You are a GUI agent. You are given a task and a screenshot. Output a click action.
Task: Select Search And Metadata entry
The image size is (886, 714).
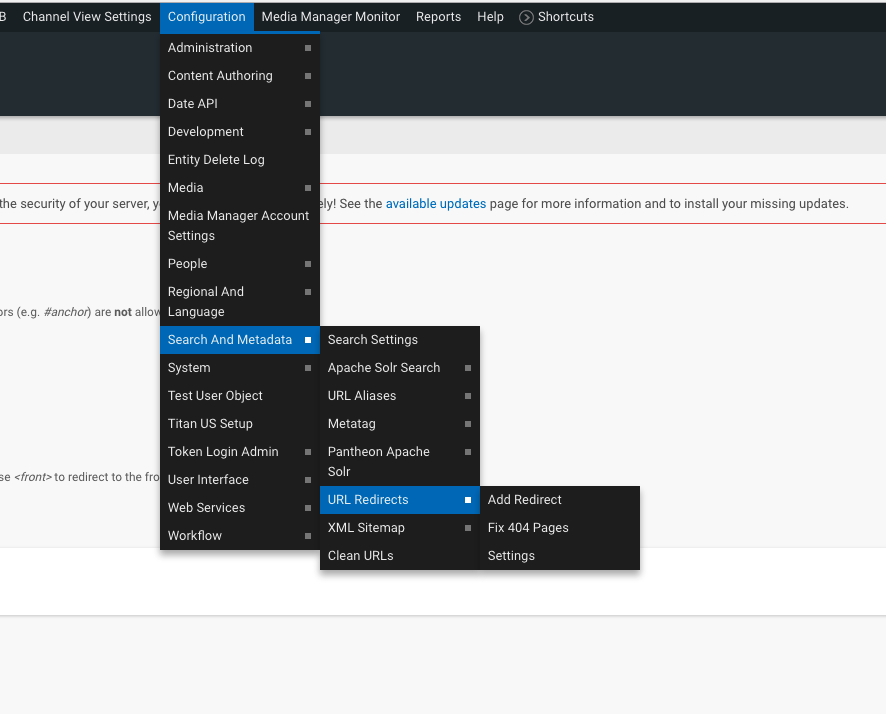pos(240,340)
